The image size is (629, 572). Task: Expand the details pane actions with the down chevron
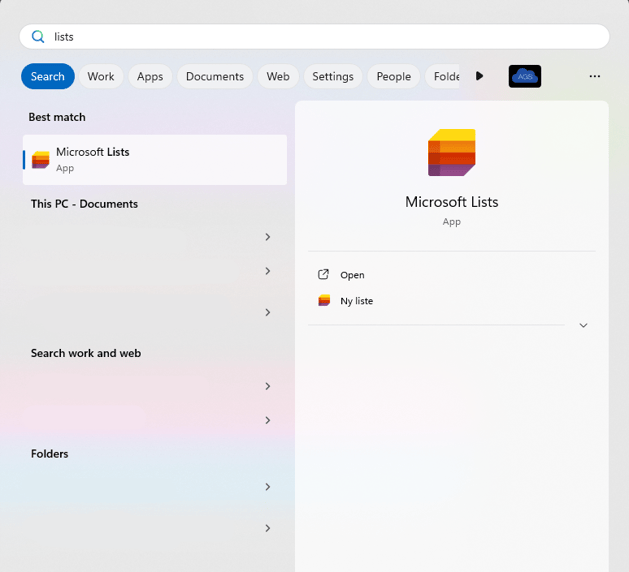[583, 325]
